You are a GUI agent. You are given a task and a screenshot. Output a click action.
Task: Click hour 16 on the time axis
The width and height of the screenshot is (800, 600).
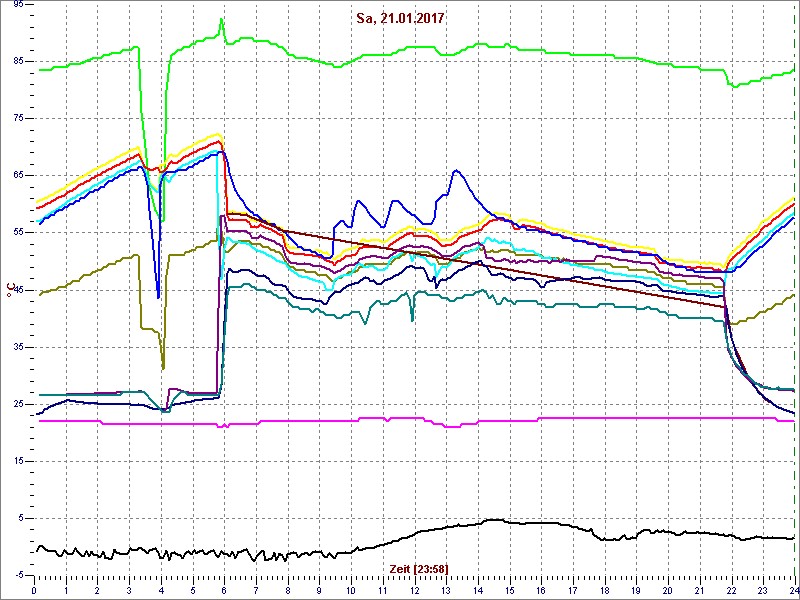[x=541, y=590]
